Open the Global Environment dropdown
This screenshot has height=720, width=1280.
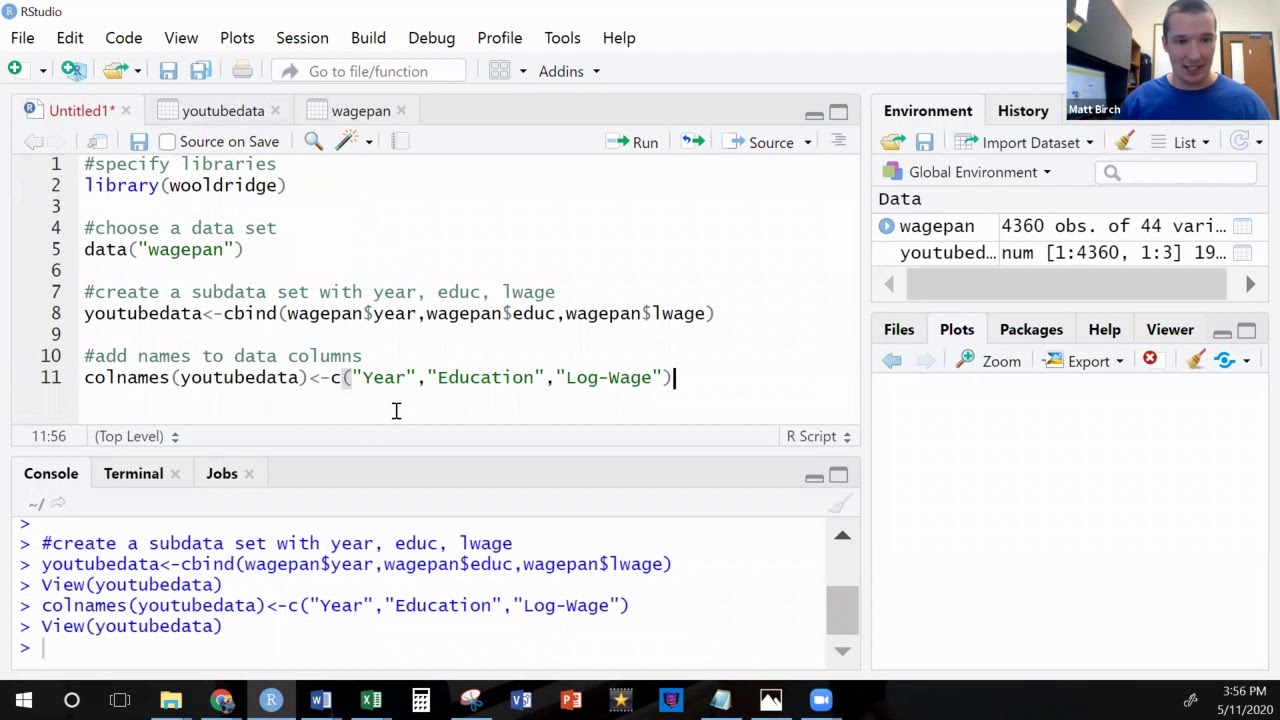pyautogui.click(x=966, y=172)
